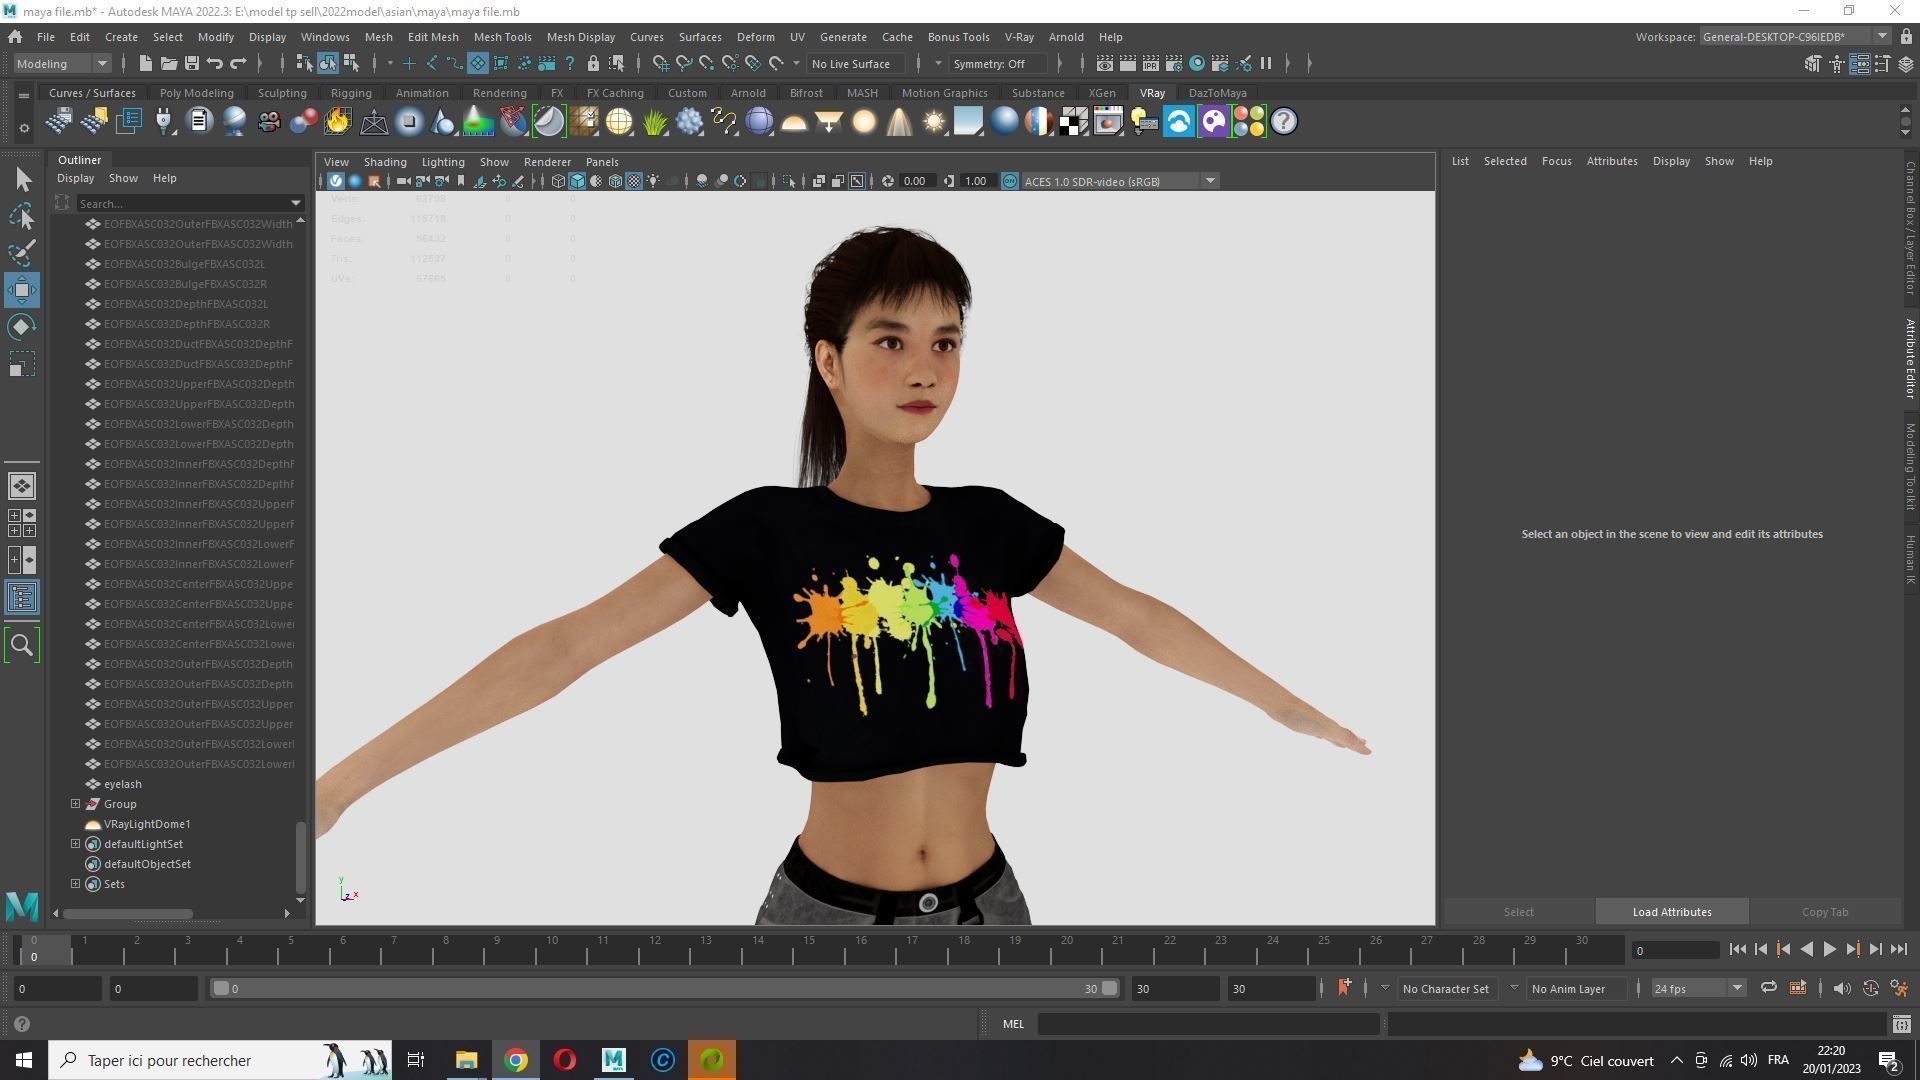Toggle audio mute speaker icon
The height and width of the screenshot is (1080, 1920).
coord(1841,988)
